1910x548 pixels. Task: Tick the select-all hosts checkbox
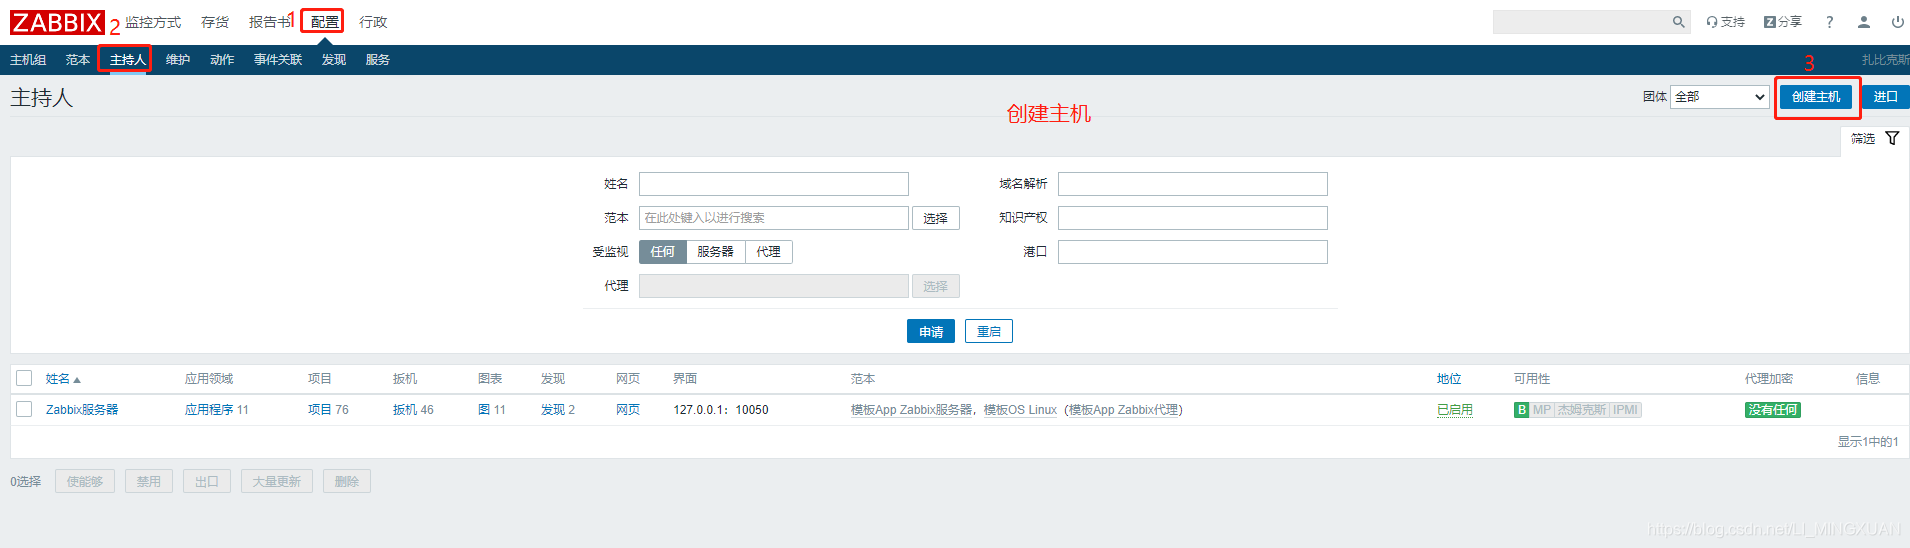point(24,379)
